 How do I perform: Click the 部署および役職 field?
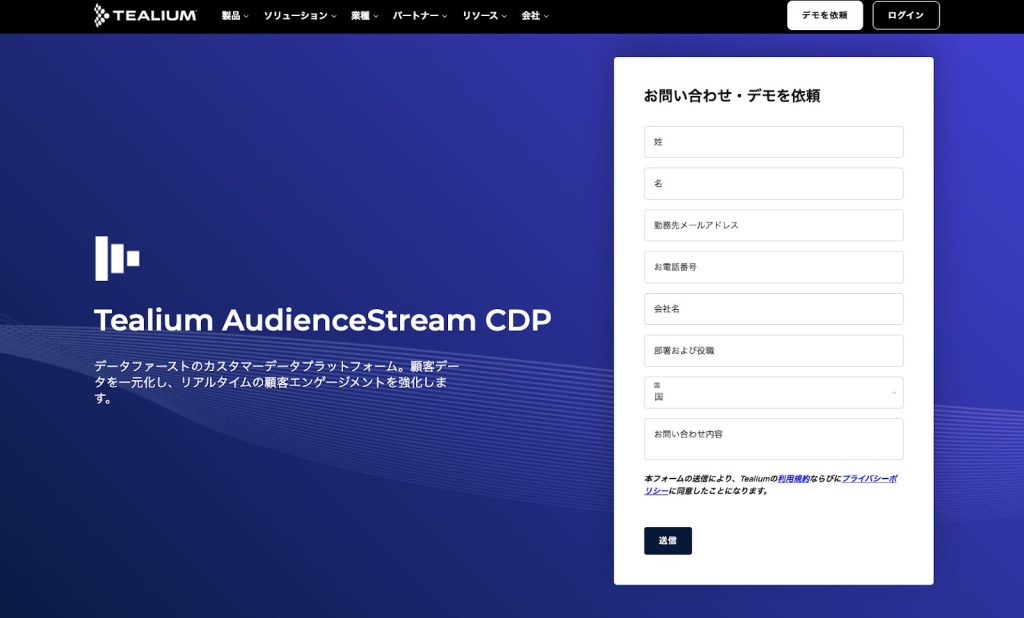click(x=773, y=351)
